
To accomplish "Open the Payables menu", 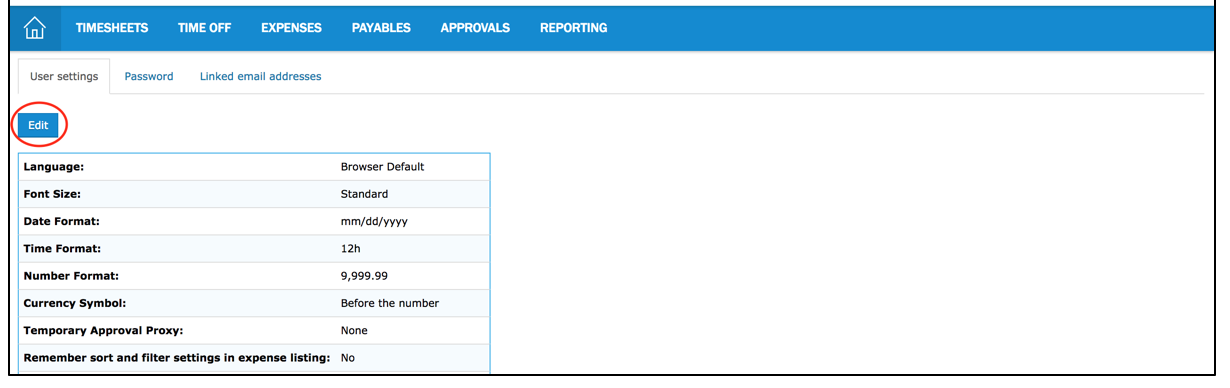I will coord(381,28).
